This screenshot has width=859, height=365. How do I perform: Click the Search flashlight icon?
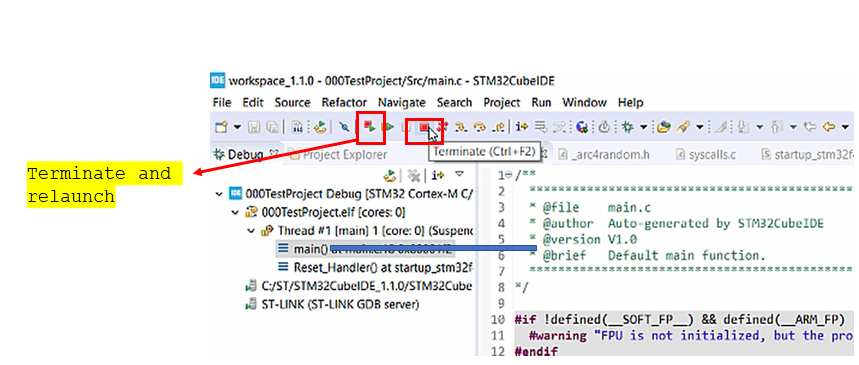683,127
